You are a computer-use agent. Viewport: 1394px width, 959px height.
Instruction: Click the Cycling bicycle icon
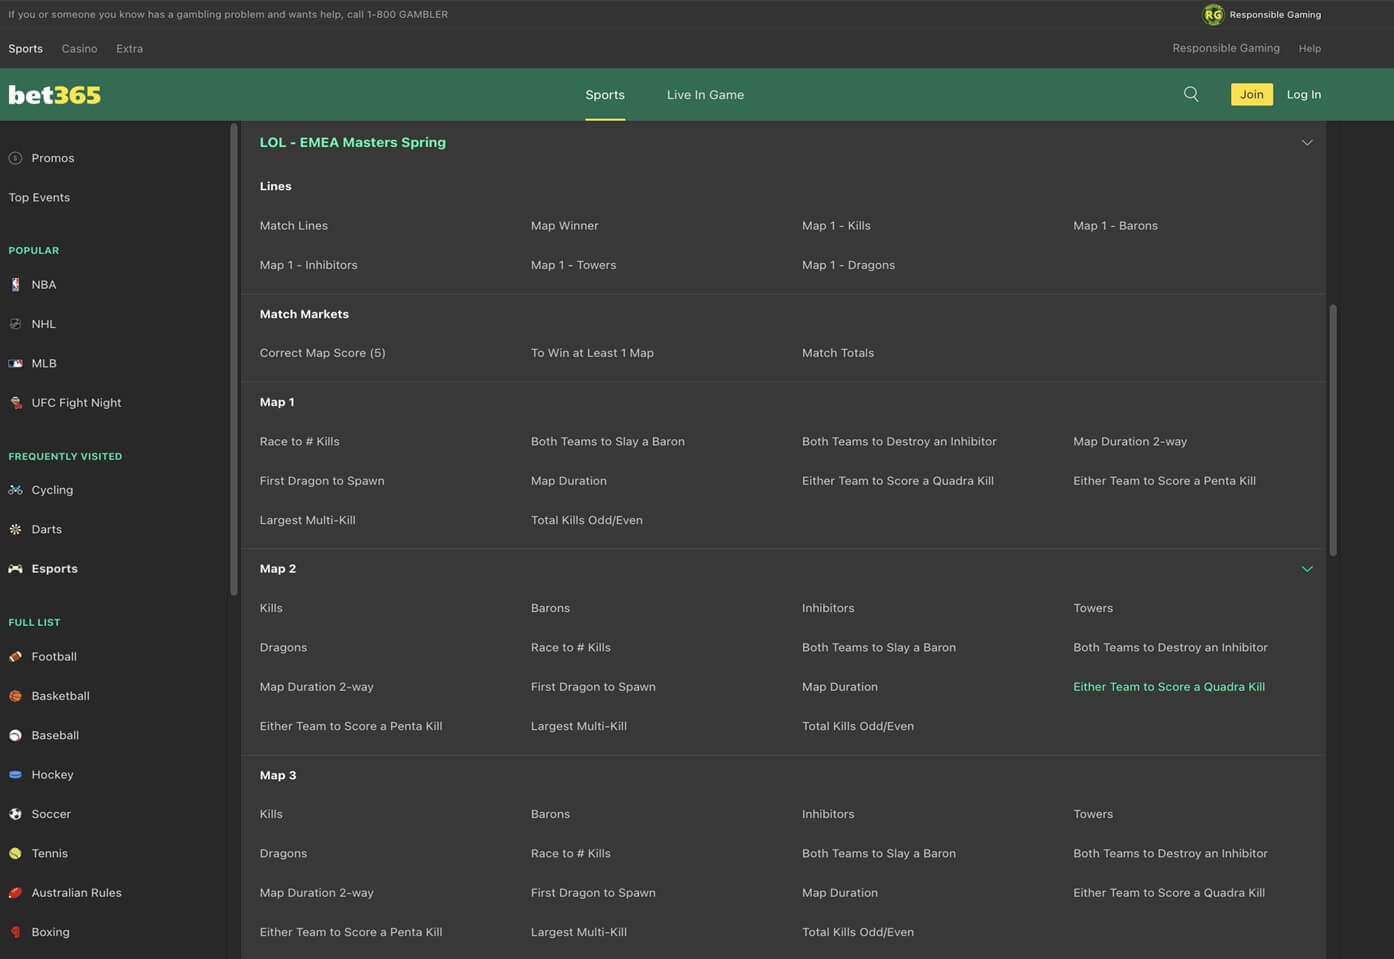15,490
